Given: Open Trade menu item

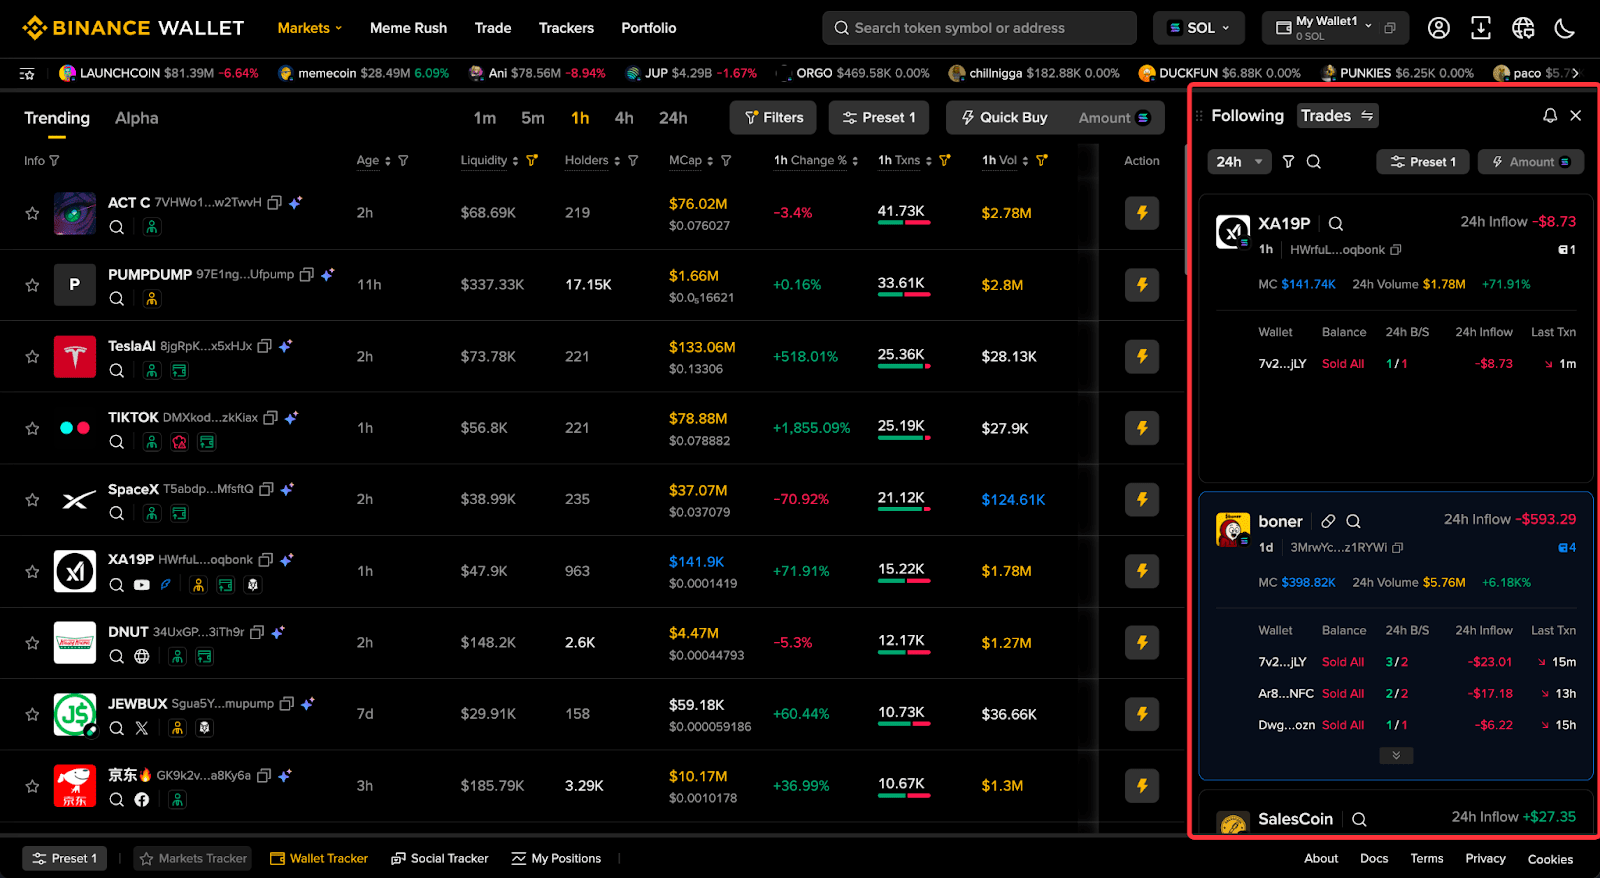Looking at the screenshot, I should [493, 28].
